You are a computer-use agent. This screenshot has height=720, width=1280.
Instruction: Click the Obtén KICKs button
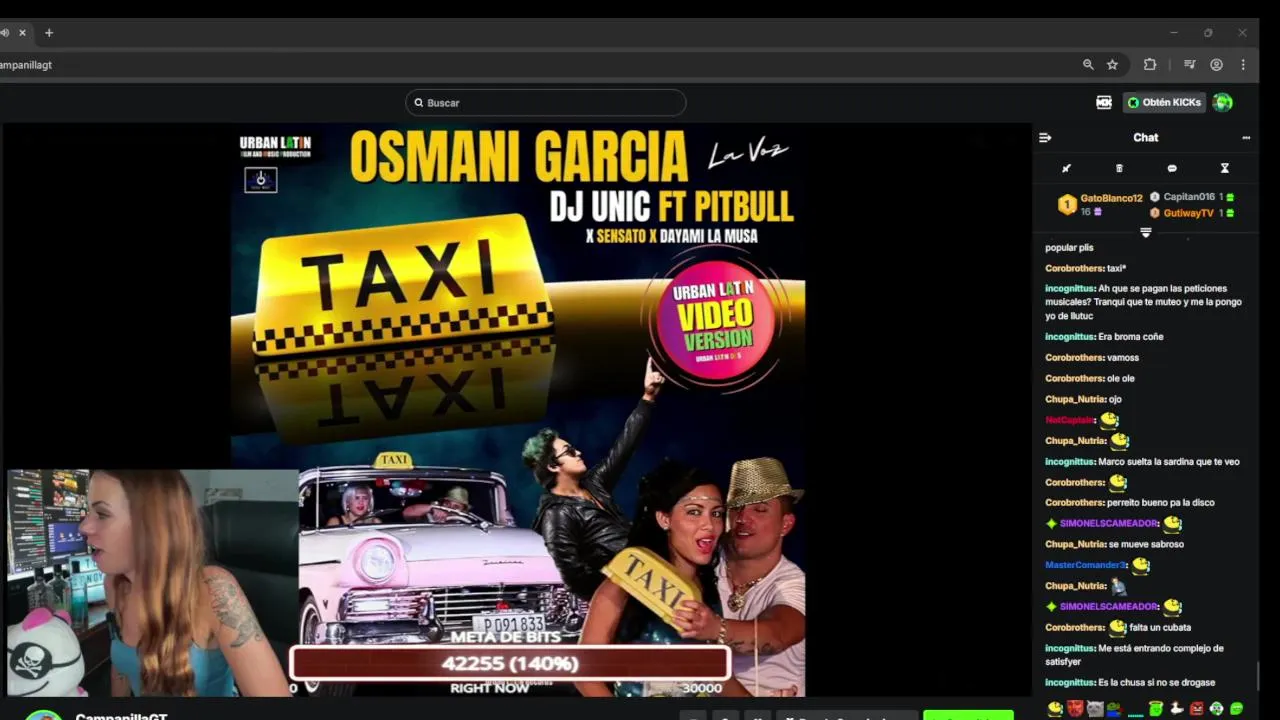click(1163, 102)
